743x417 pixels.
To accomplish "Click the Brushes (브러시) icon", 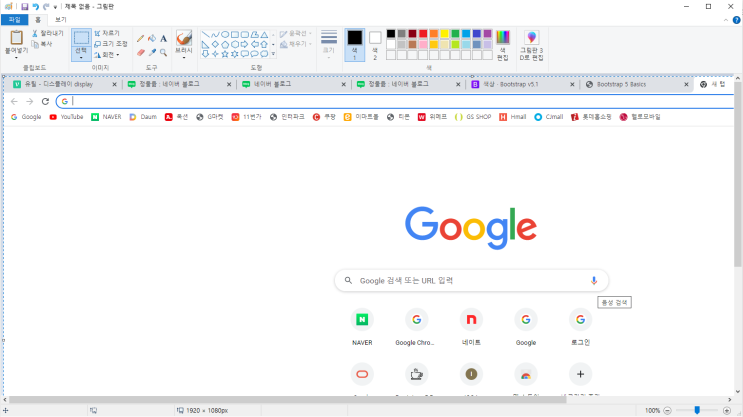I will 184,37.
